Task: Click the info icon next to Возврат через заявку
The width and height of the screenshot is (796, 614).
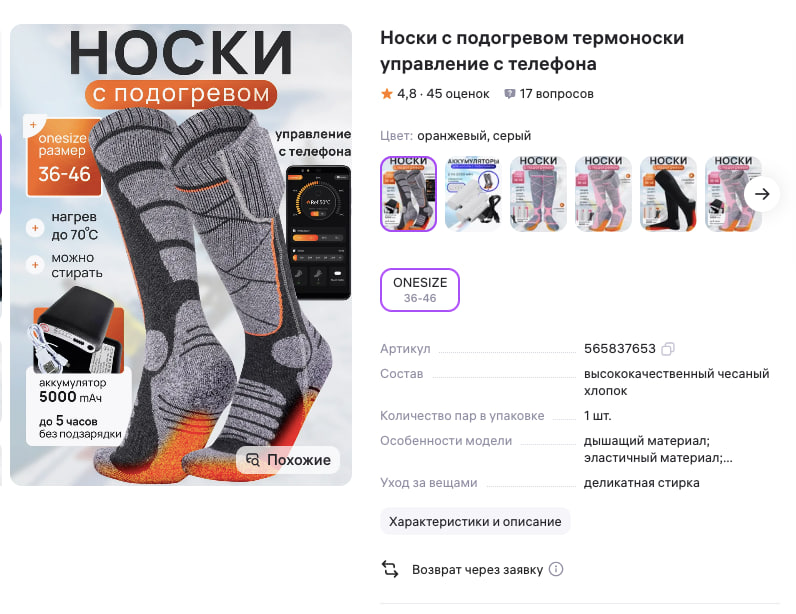Action: point(556,569)
